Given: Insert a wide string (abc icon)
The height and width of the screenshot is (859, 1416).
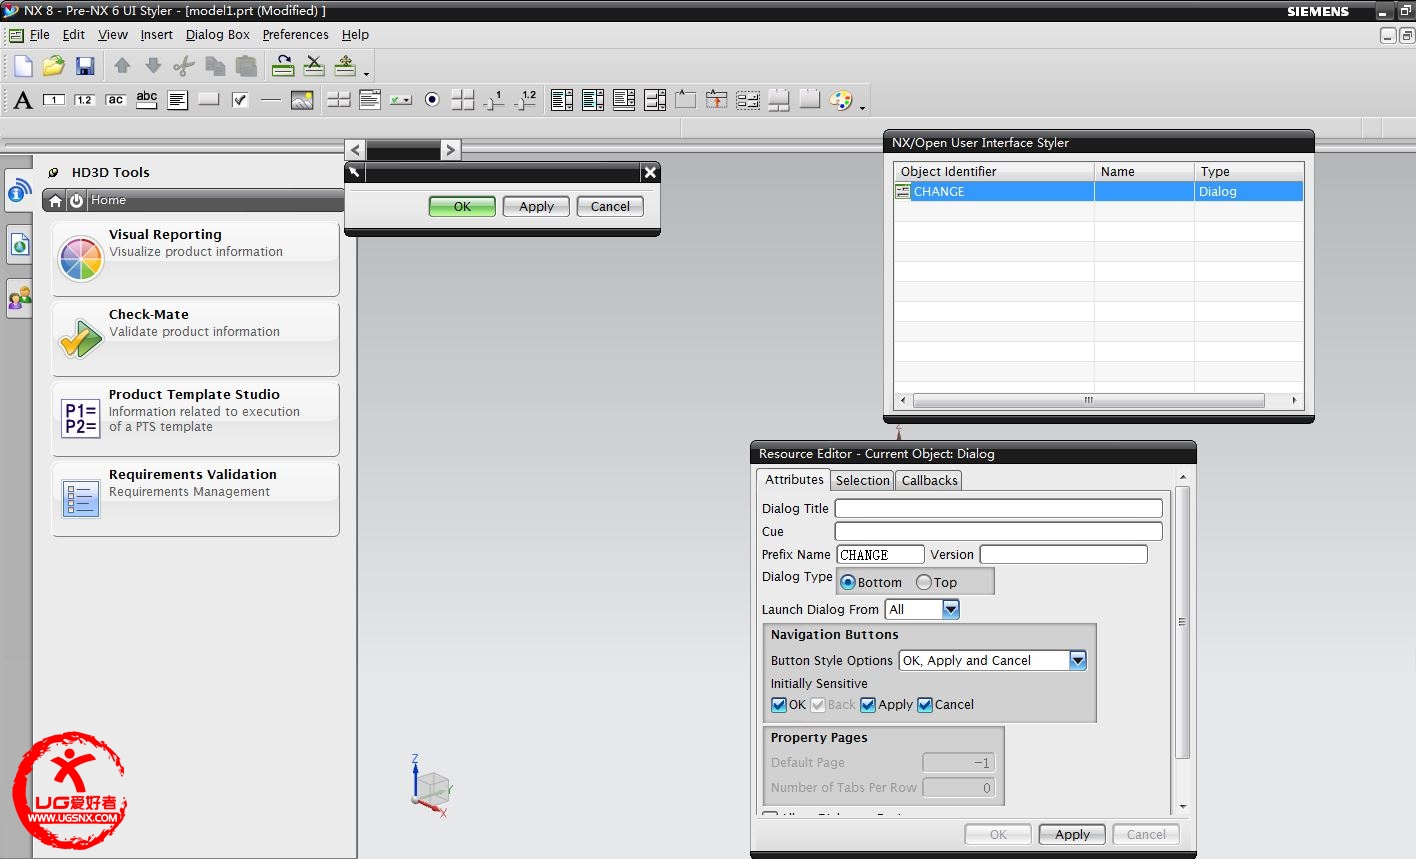Looking at the screenshot, I should (x=147, y=100).
